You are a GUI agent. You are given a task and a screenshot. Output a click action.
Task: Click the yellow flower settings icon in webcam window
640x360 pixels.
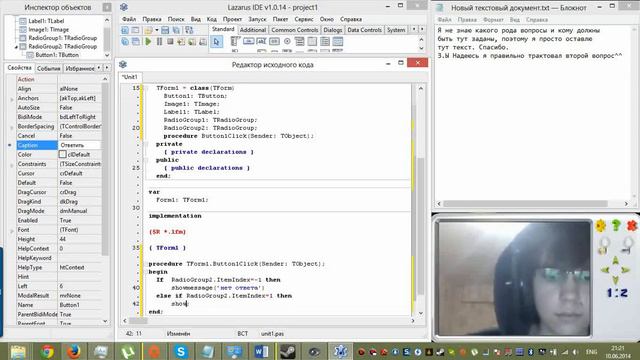[x=601, y=226]
